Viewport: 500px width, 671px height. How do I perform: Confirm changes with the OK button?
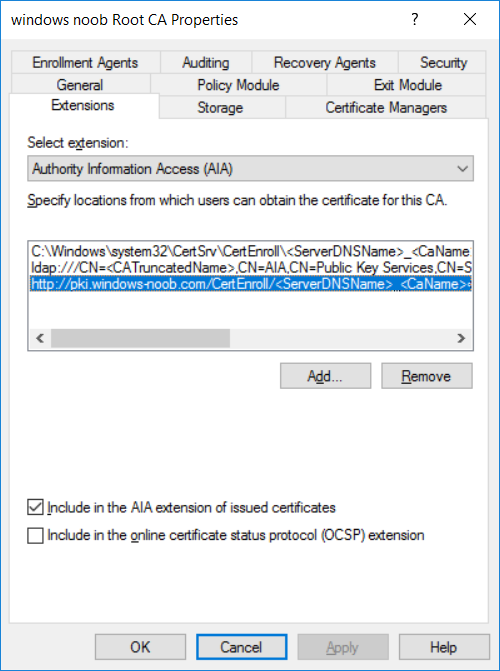pyautogui.click(x=140, y=647)
